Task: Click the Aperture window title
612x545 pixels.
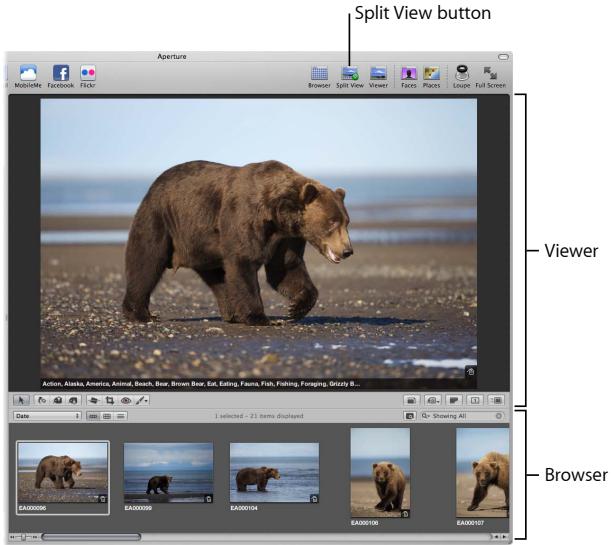Action: [172, 57]
